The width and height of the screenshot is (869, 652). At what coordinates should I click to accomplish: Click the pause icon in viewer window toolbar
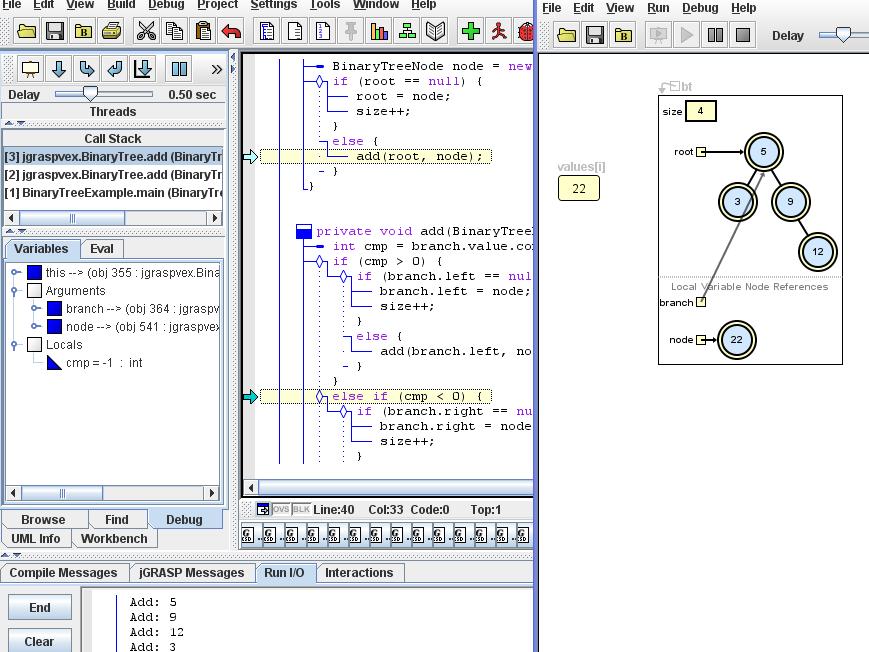pos(715,35)
